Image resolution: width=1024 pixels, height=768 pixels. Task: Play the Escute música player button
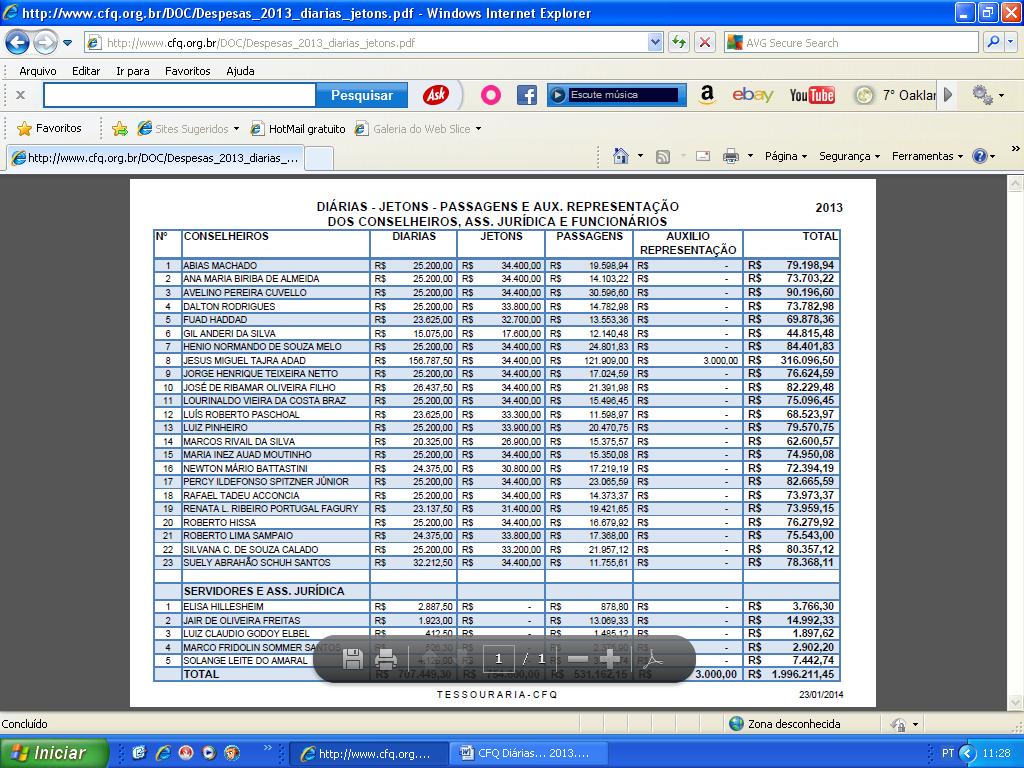[558, 95]
